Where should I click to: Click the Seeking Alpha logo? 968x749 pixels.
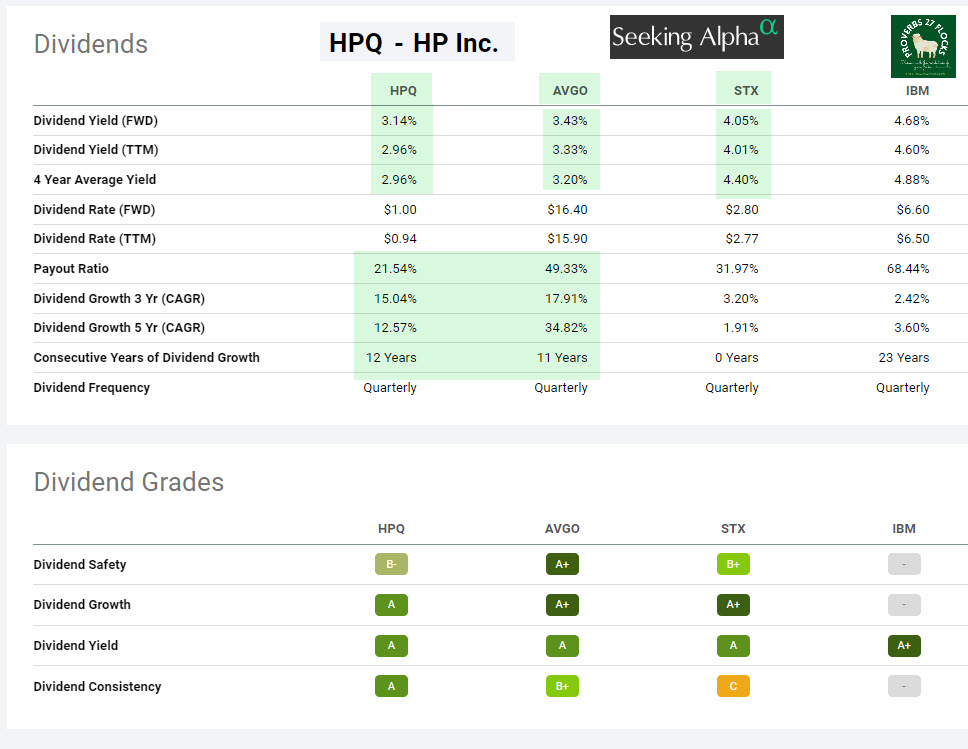(x=696, y=37)
